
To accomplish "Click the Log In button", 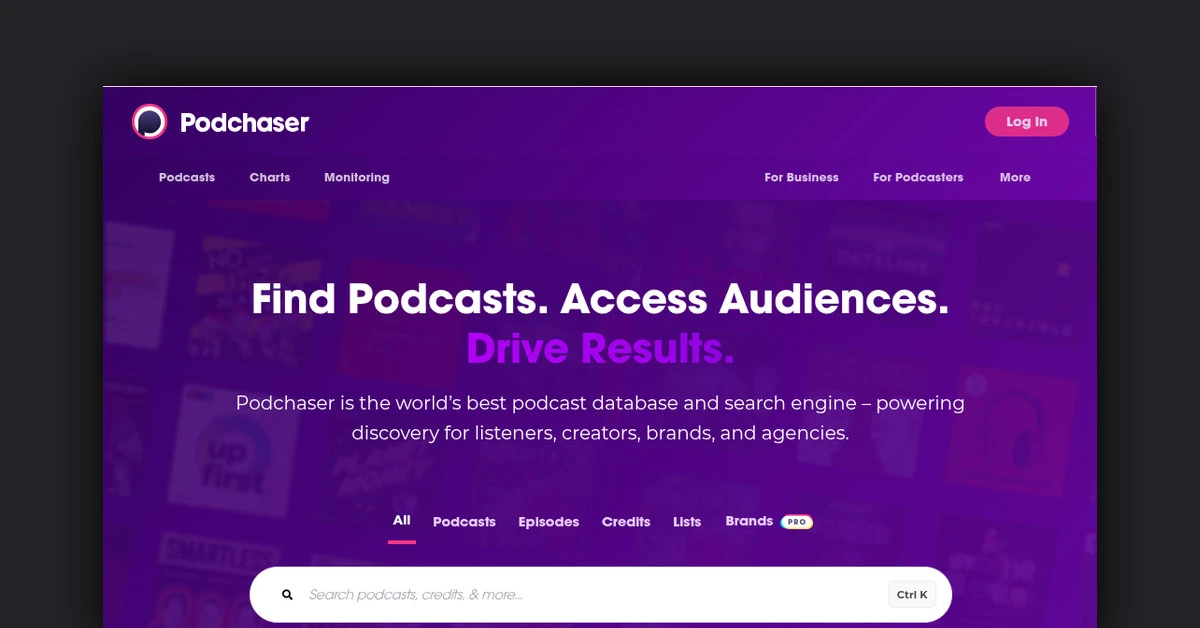I will click(x=1026, y=121).
